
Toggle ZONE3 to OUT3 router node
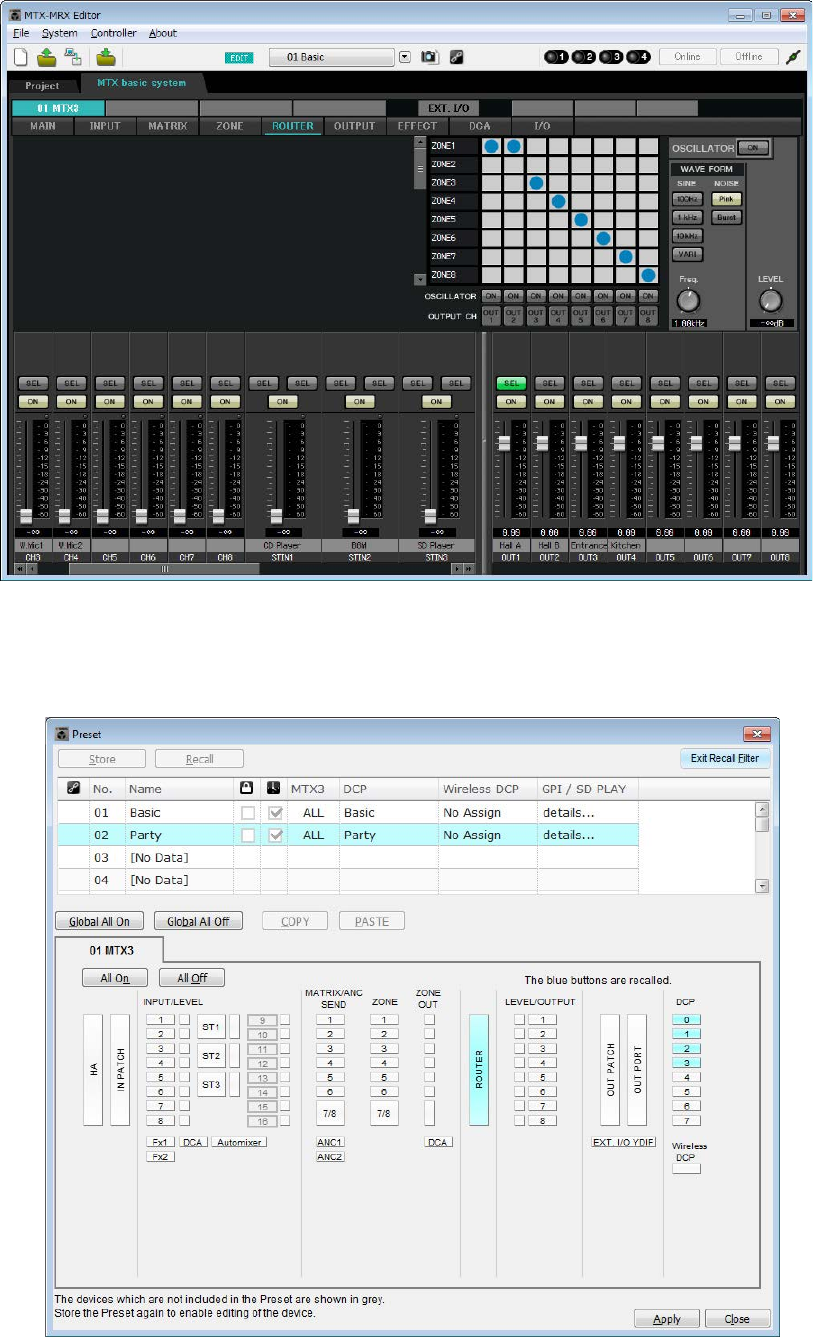pyautogui.click(x=536, y=183)
